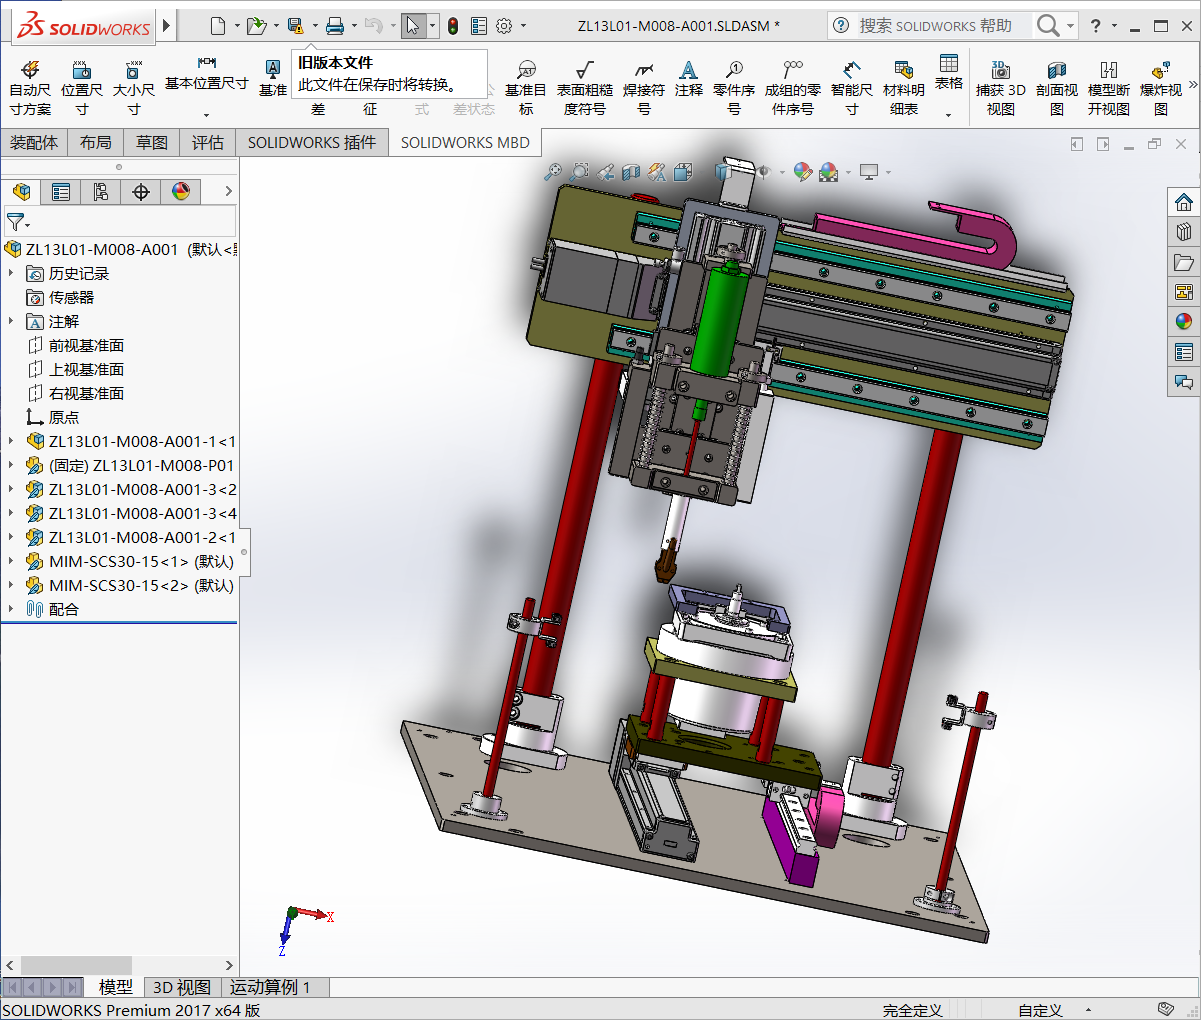Image resolution: width=1201 pixels, height=1020 pixels.
Task: Click the Model Break View tool
Action: pos(1109,88)
